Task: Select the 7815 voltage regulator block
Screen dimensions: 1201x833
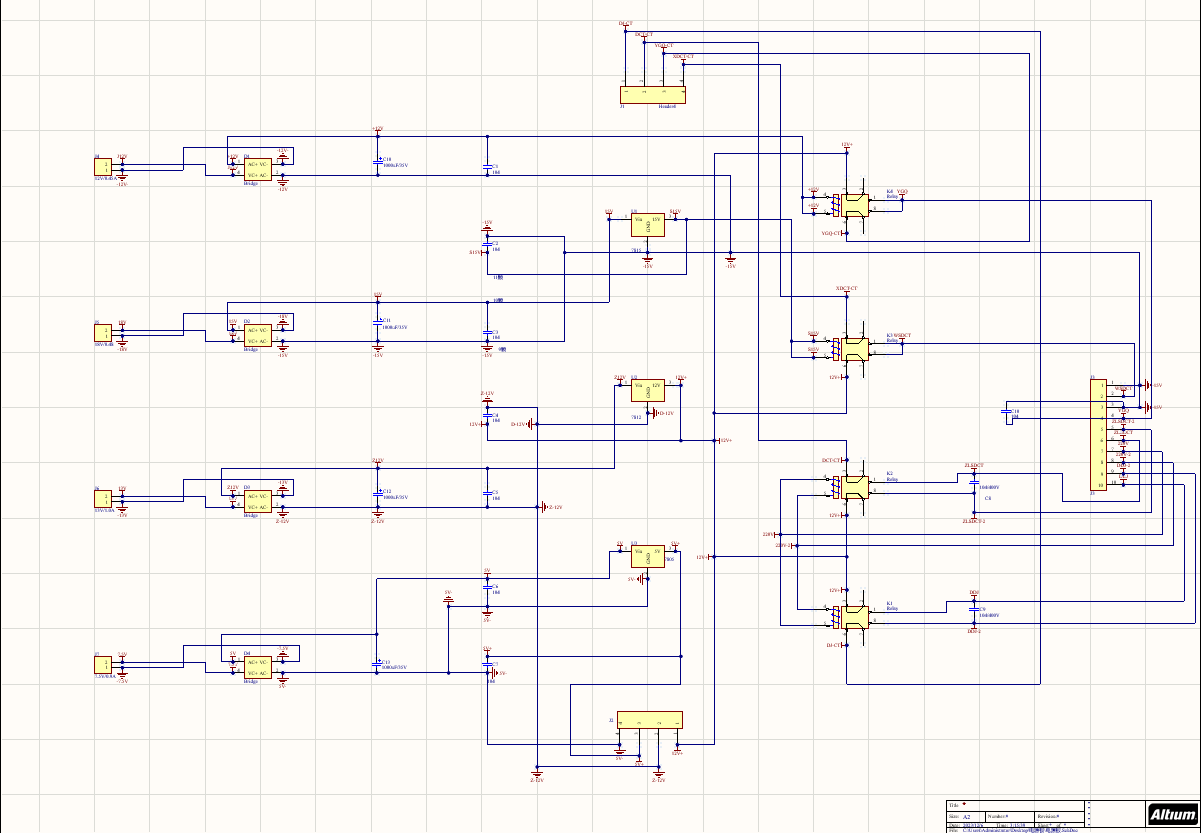Action: tap(647, 225)
